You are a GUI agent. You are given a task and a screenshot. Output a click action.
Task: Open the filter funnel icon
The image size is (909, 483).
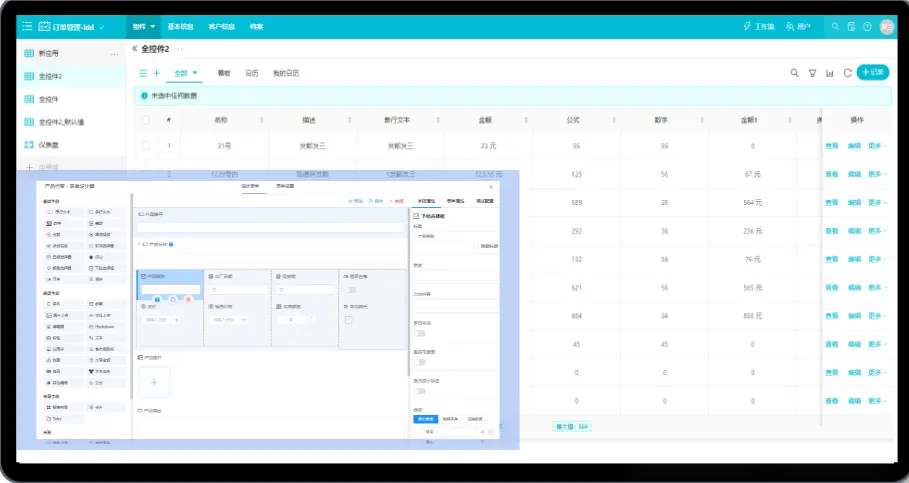coord(812,73)
